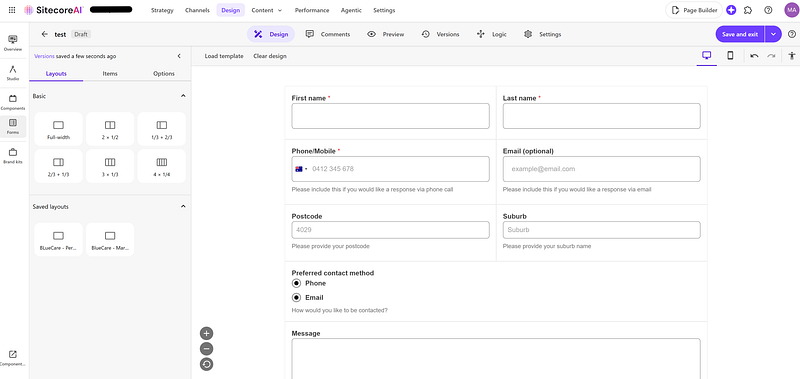Screen dimensions: 800x379
Task: Zoom in on the form canvas
Action: pyautogui.click(x=206, y=334)
